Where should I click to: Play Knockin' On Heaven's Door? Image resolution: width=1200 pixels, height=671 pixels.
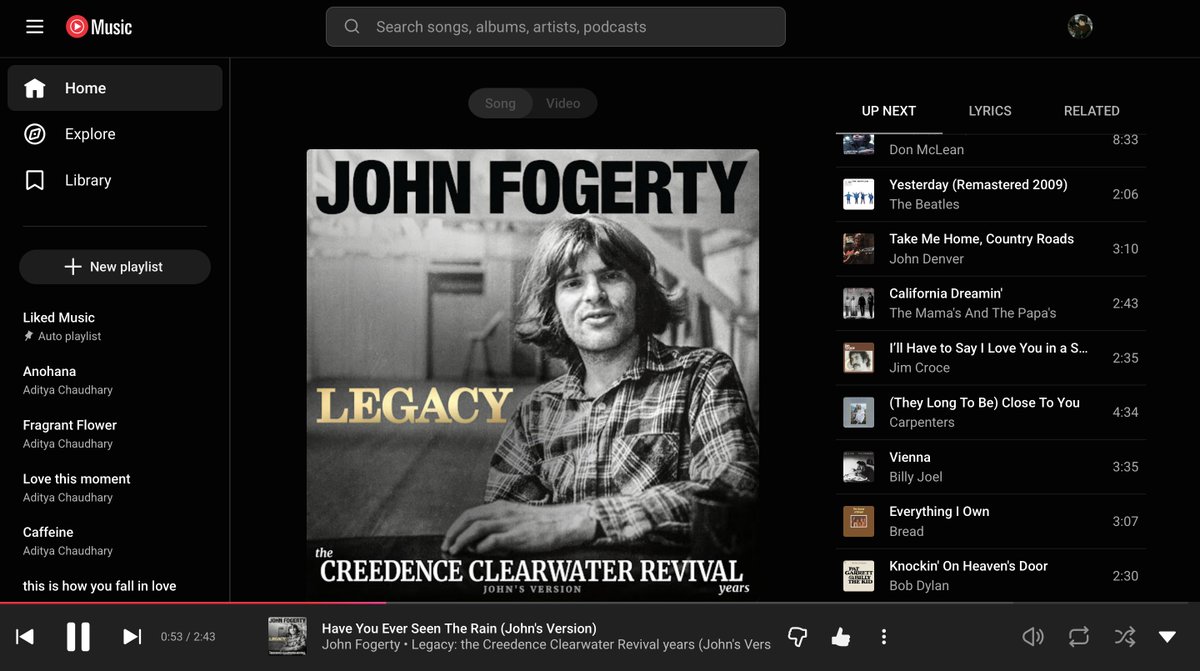(x=991, y=576)
